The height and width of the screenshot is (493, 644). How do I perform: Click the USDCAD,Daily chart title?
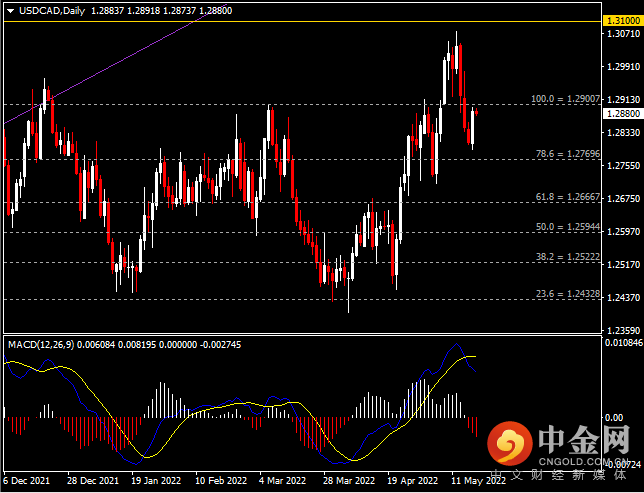(52, 11)
